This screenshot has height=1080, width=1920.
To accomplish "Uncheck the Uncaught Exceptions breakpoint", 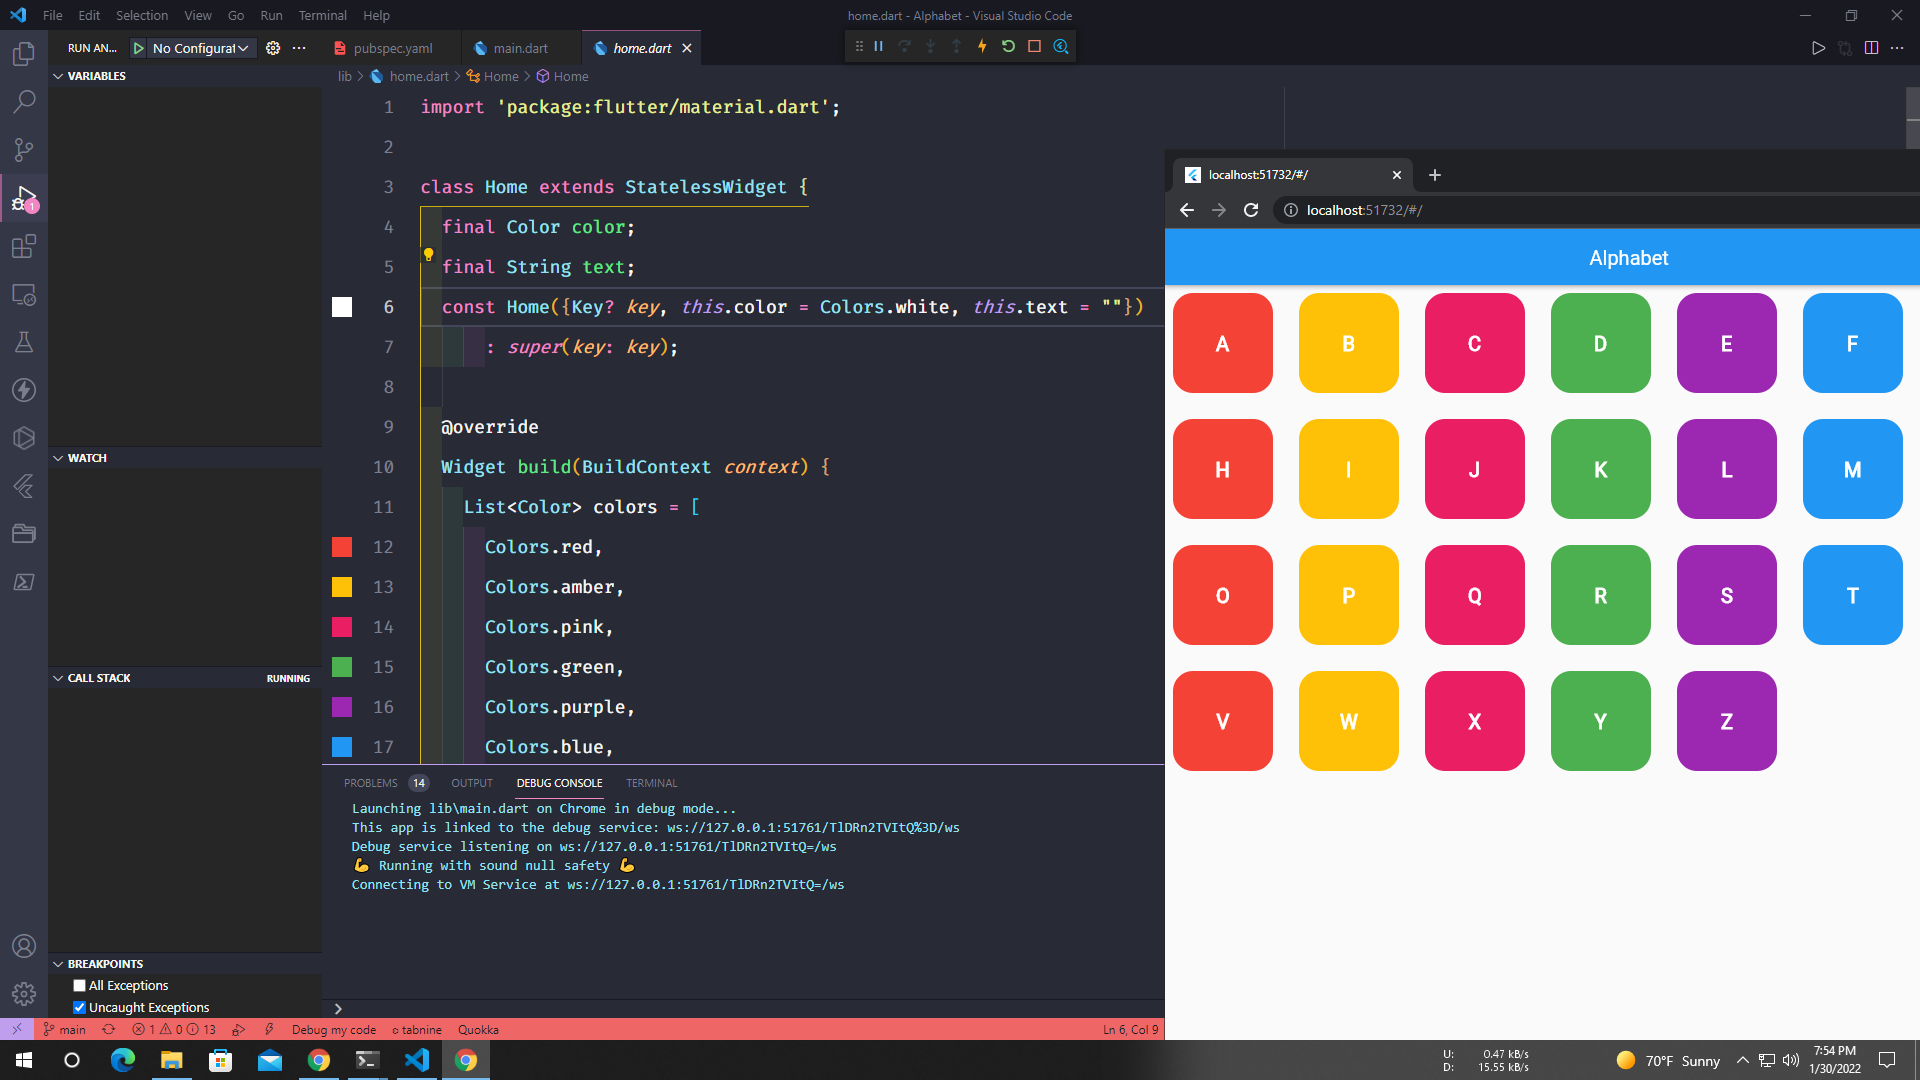I will [80, 1008].
